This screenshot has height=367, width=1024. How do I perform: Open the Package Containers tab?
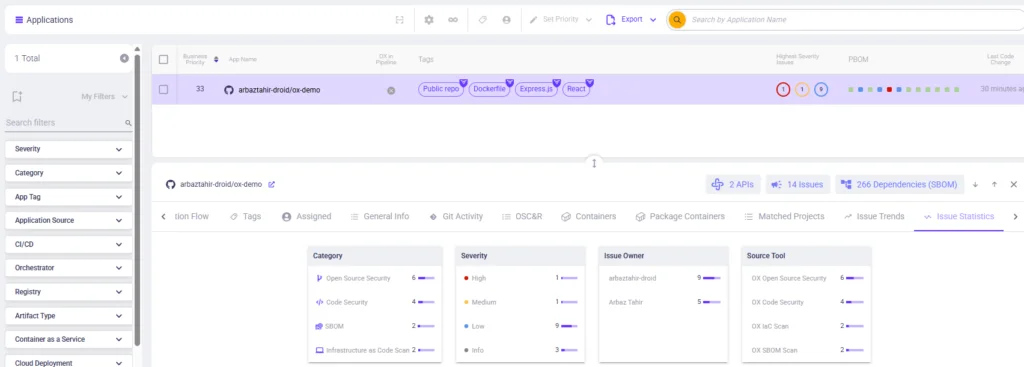[680, 216]
